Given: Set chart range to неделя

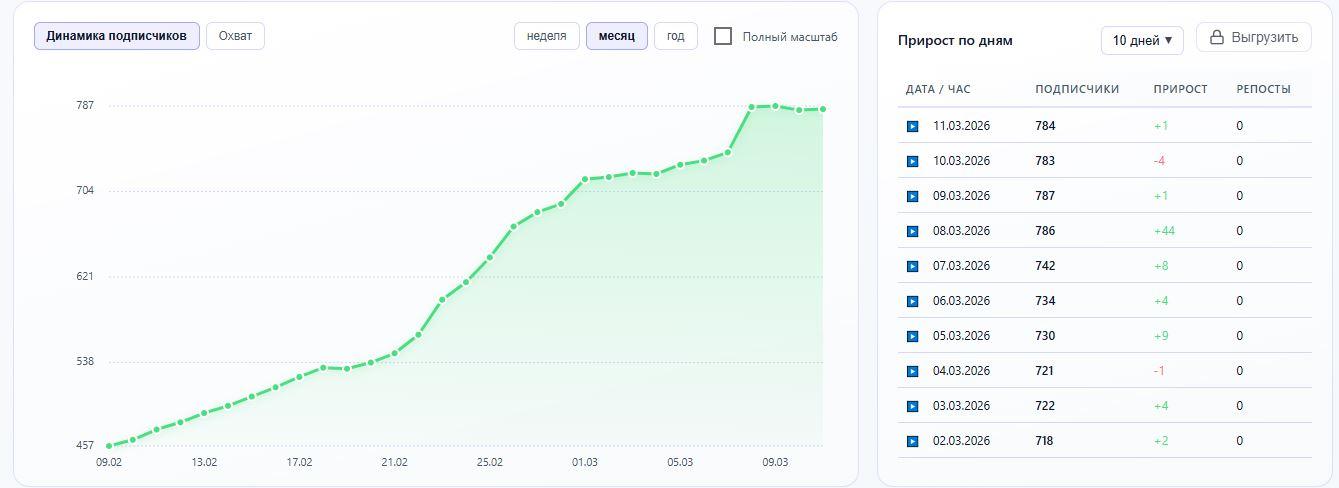Looking at the screenshot, I should click(546, 36).
